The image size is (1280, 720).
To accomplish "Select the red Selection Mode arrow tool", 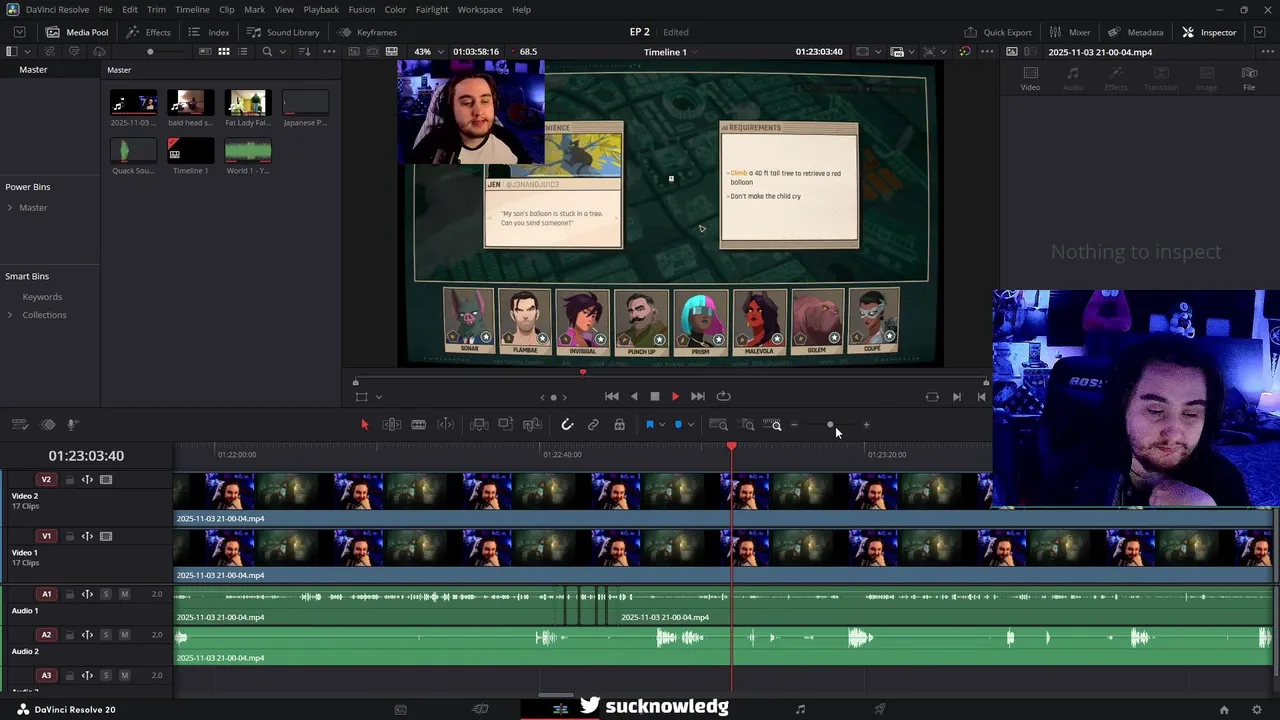I will click(364, 425).
